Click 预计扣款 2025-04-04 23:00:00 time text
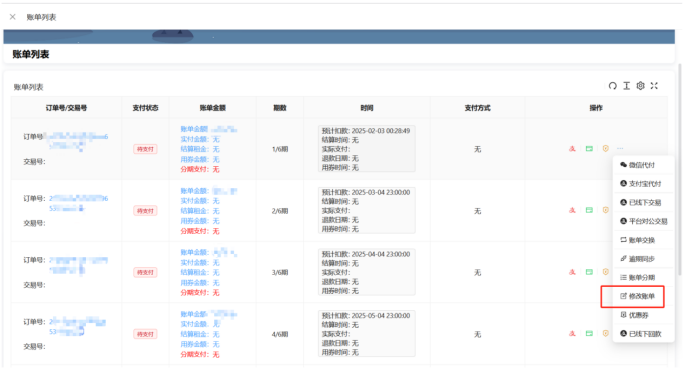Screen dimensions: 692x370 coord(366,254)
